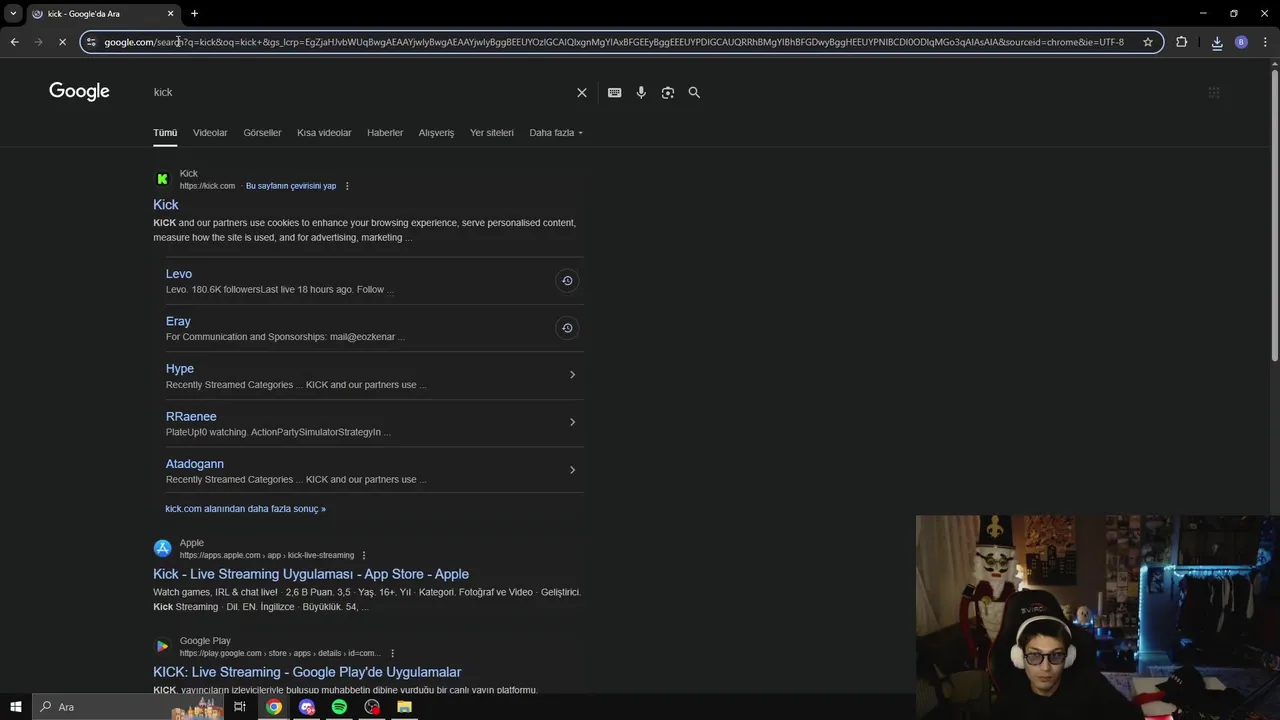1280x720 pixels.
Task: Stop page loading in the toolbar
Action: pyautogui.click(x=62, y=42)
